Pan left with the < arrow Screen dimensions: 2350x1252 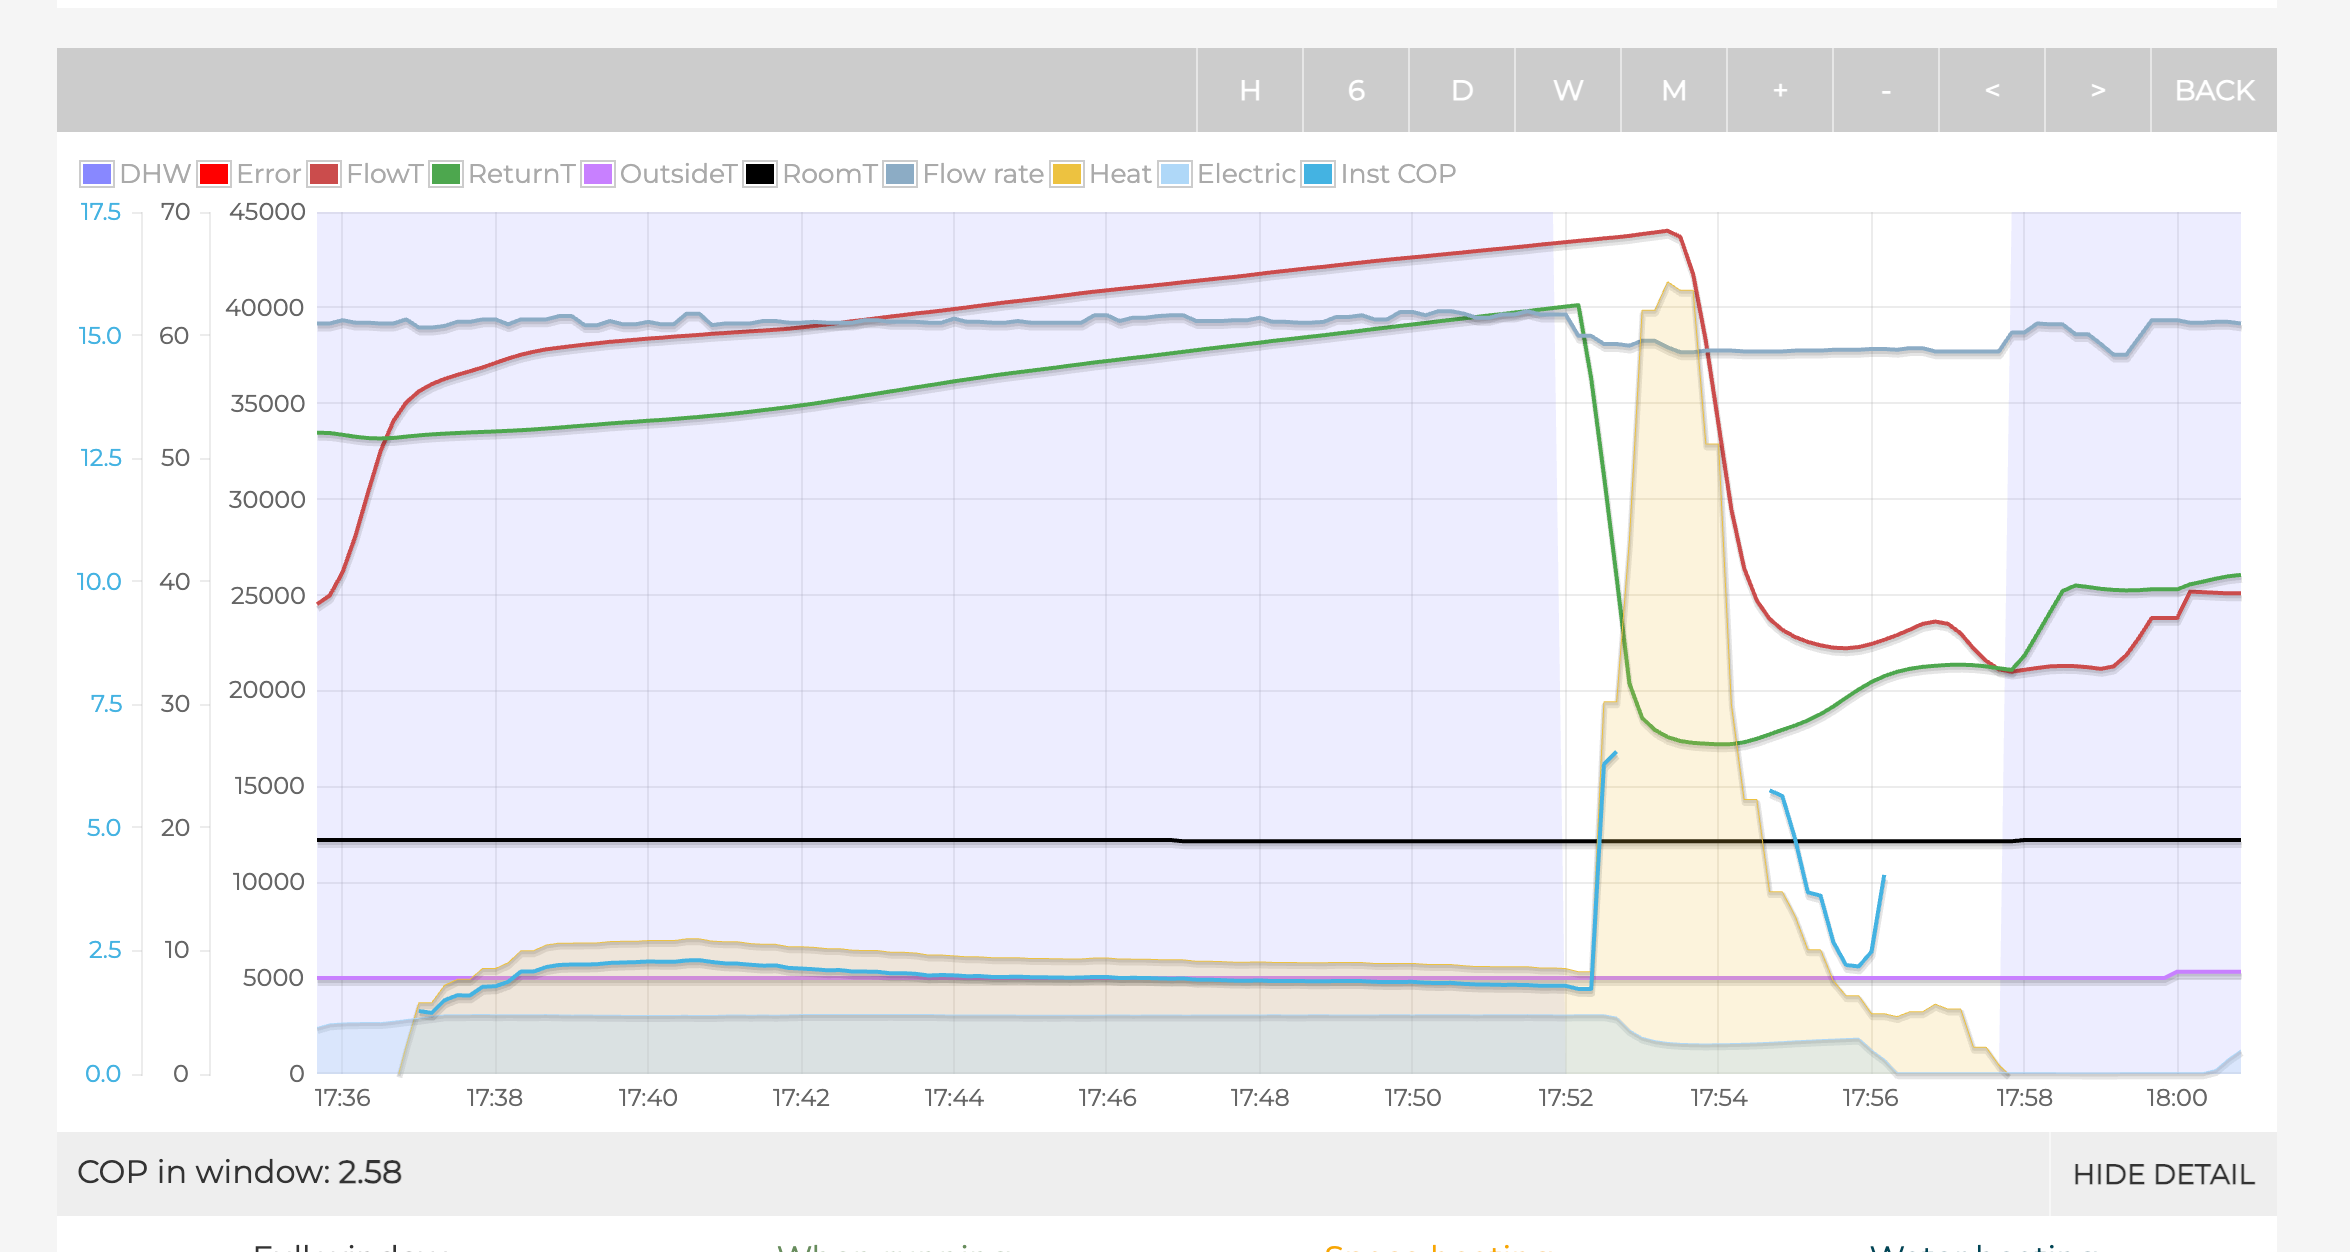point(1991,90)
